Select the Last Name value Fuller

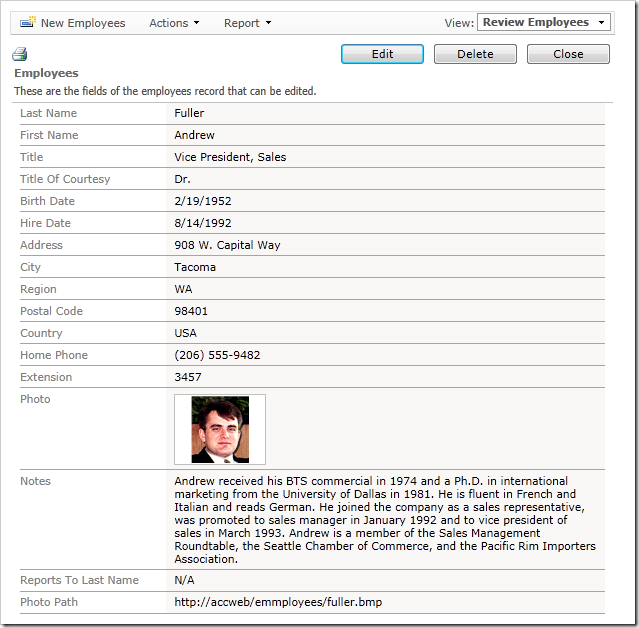[x=189, y=113]
